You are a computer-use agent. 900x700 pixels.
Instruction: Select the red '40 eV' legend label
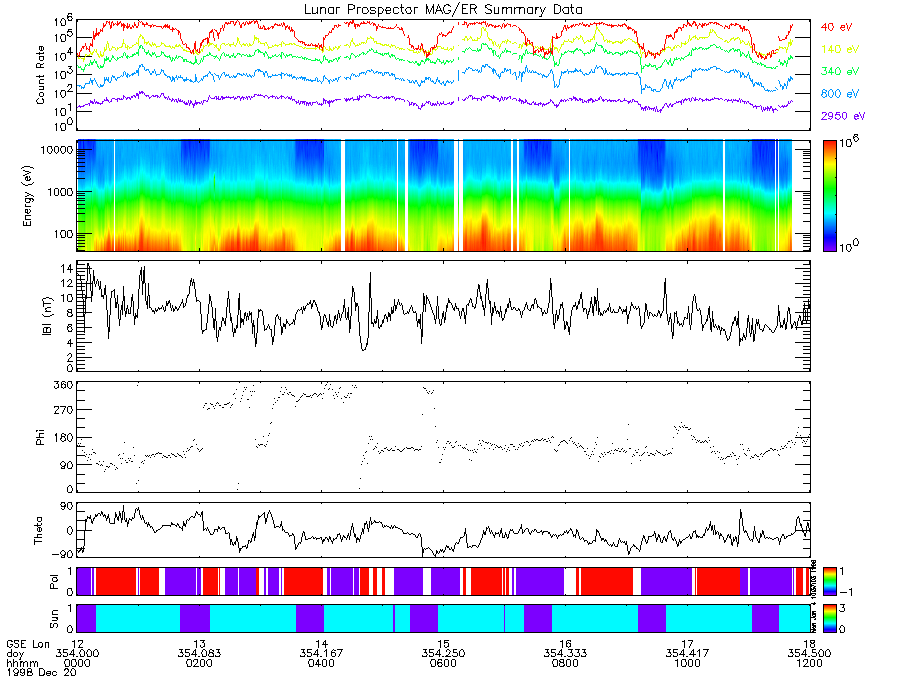836,27
